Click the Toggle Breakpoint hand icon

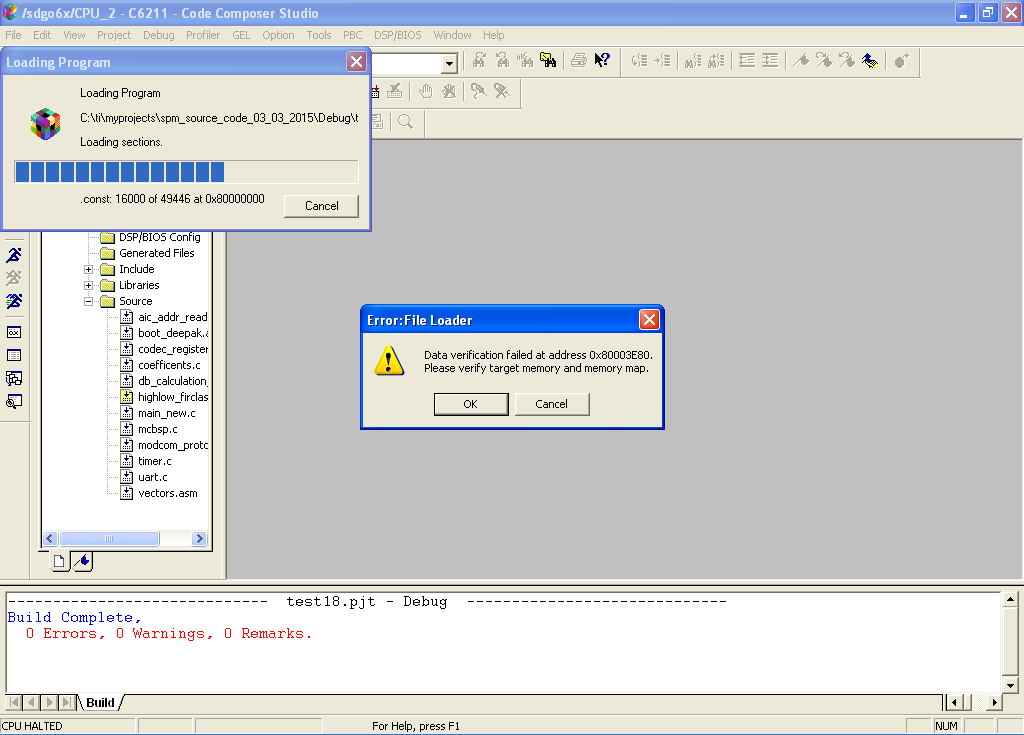coord(426,91)
